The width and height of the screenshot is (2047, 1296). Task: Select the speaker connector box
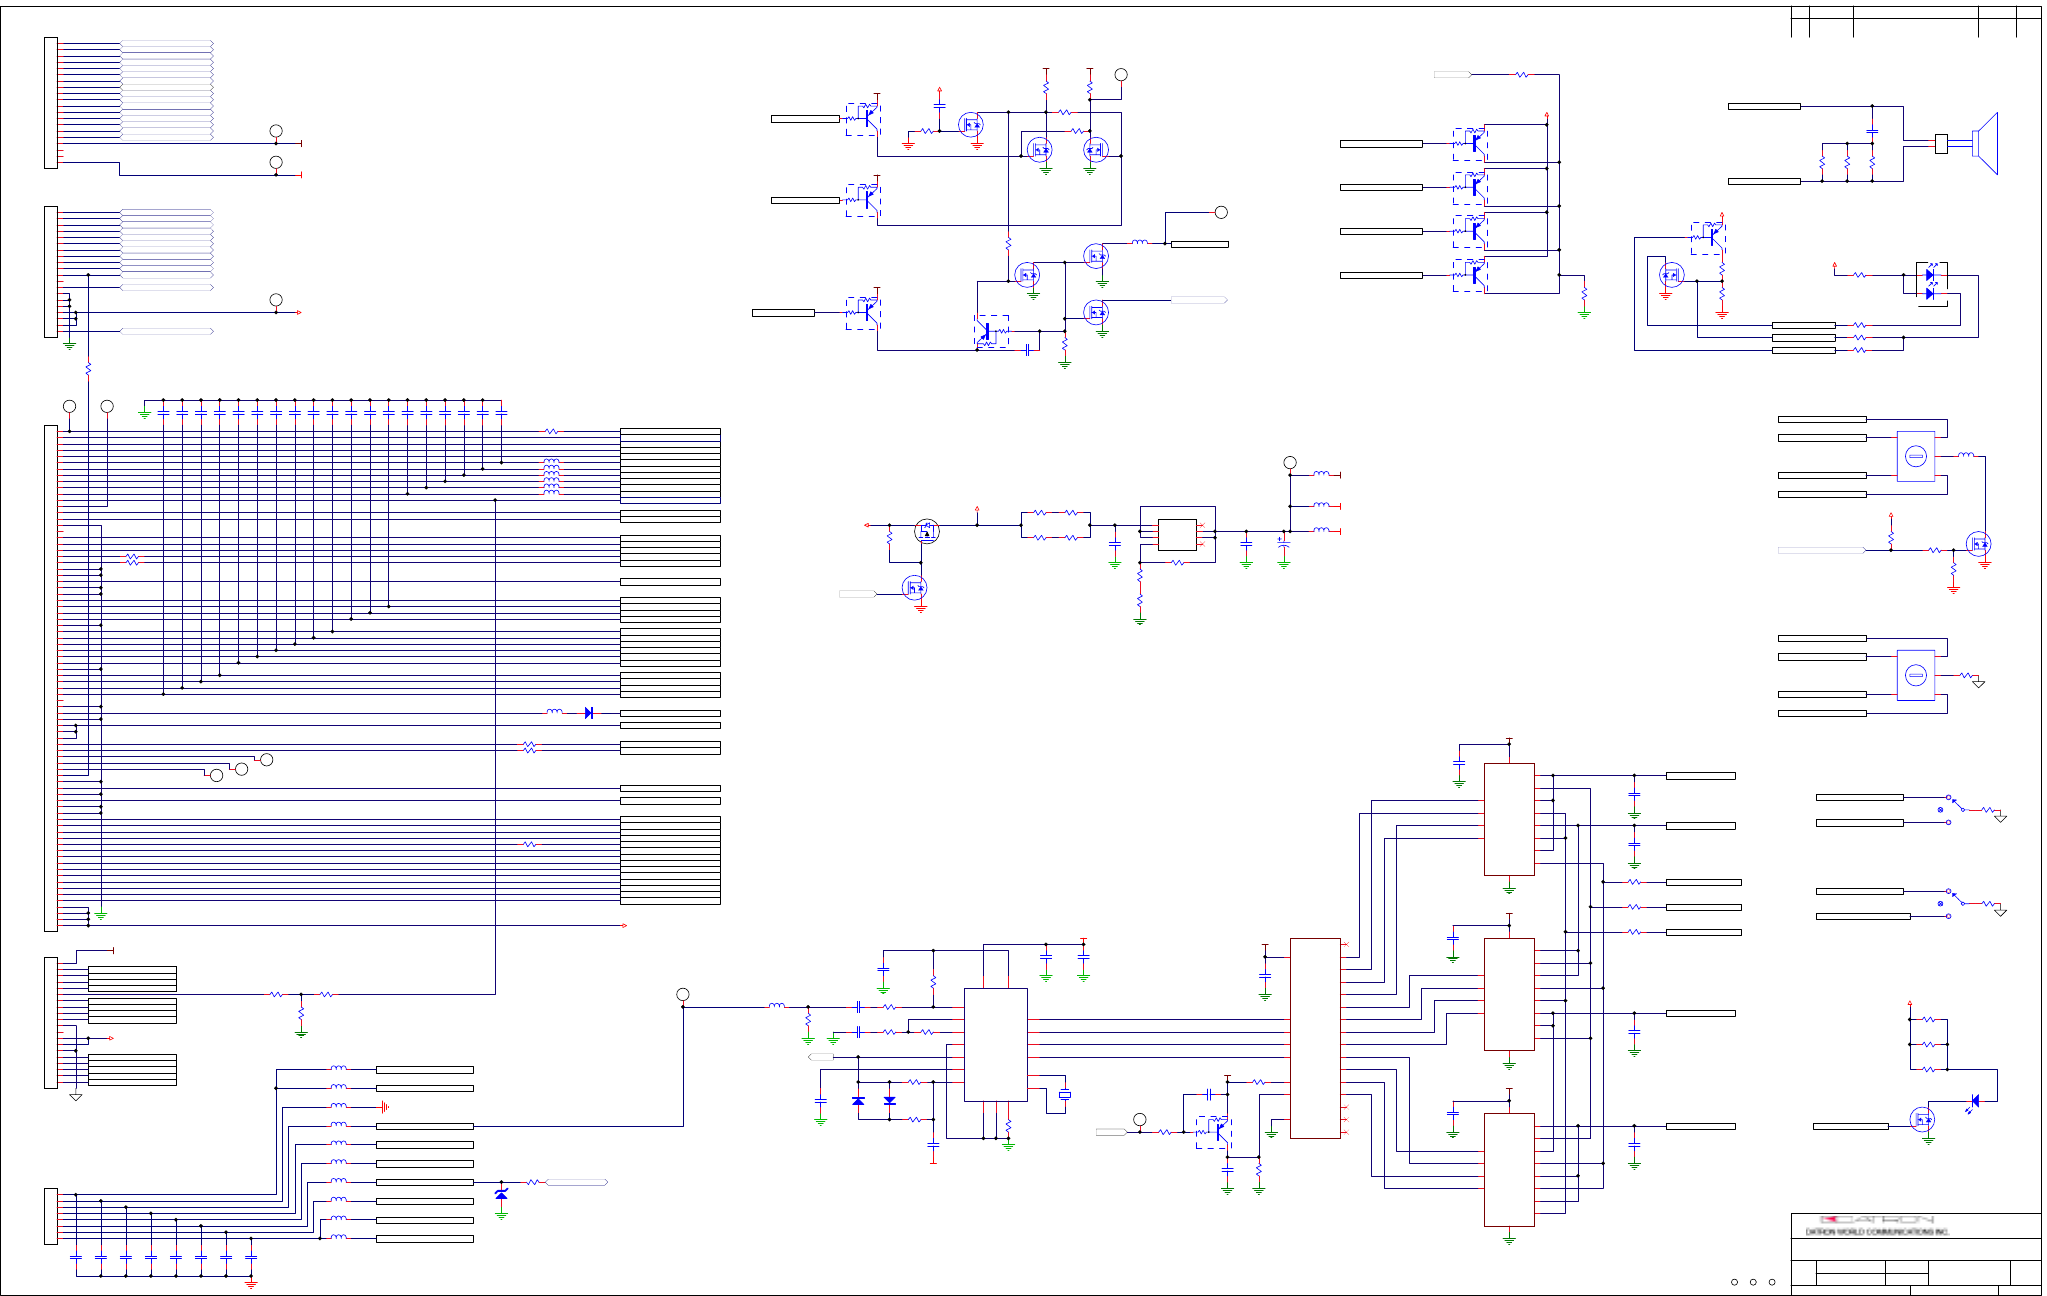coord(1941,144)
